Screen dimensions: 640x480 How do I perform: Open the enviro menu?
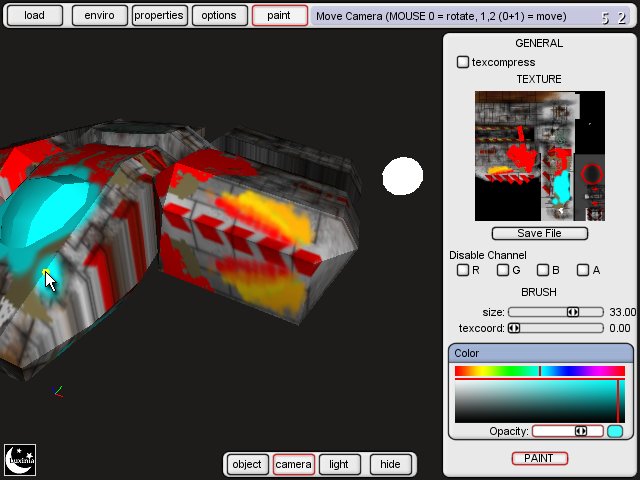click(99, 15)
